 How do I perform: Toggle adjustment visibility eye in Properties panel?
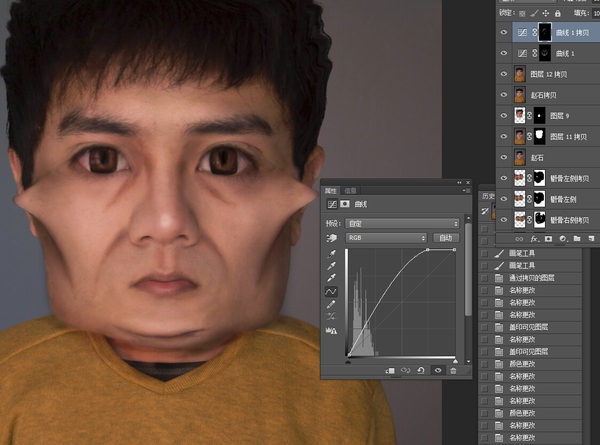click(x=438, y=370)
